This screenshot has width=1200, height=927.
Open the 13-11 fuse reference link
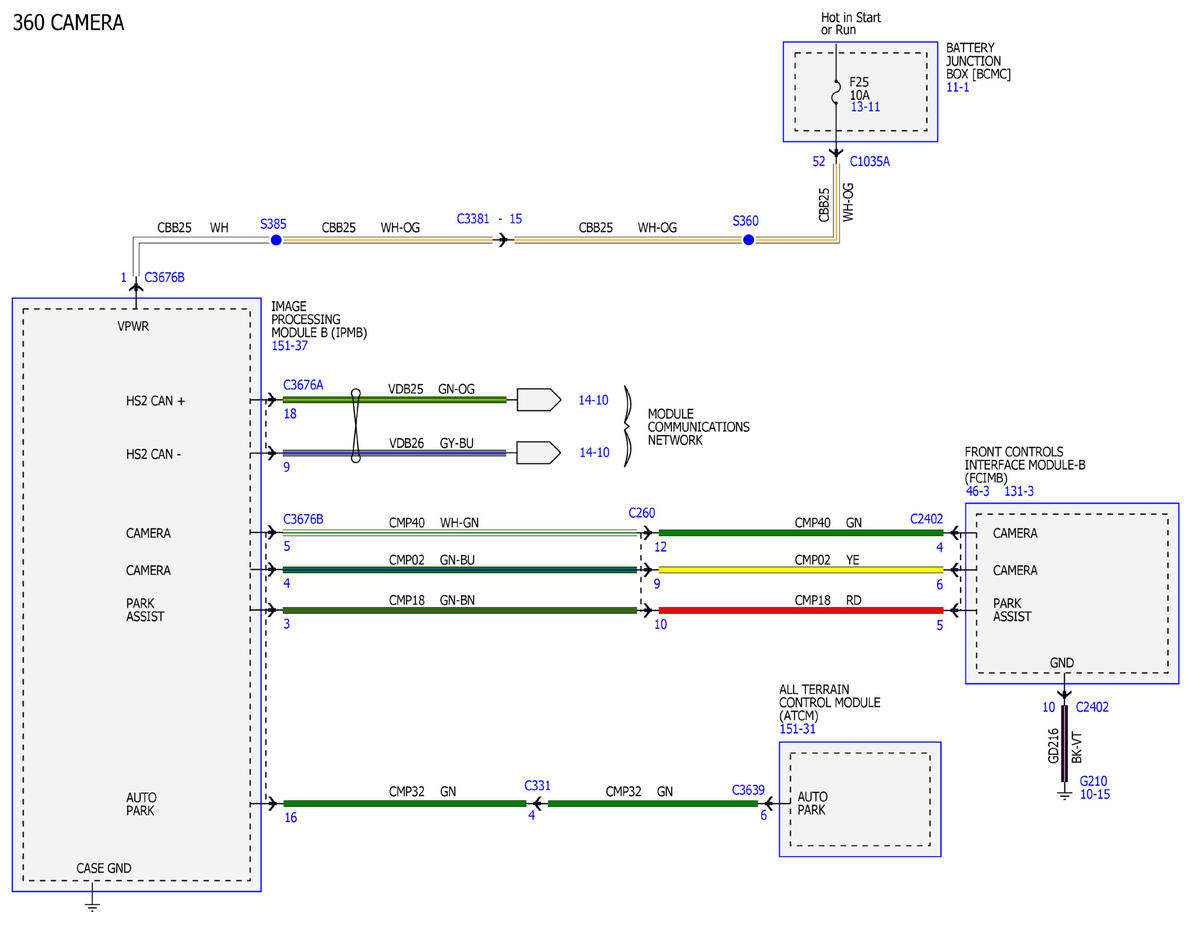point(865,107)
